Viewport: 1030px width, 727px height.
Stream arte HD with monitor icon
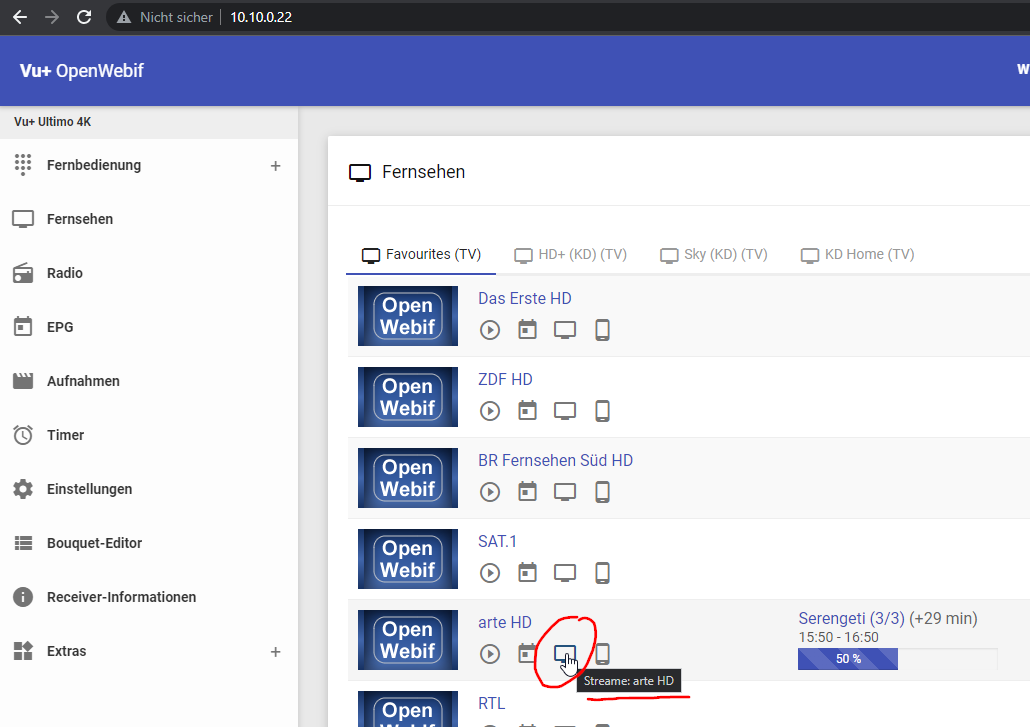pyautogui.click(x=565, y=654)
